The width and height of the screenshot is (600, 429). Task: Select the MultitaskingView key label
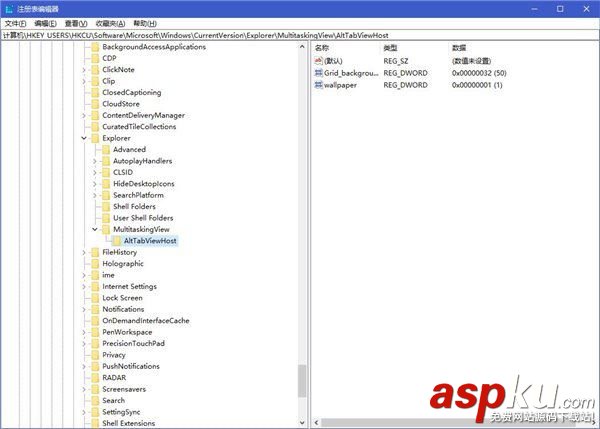[141, 229]
